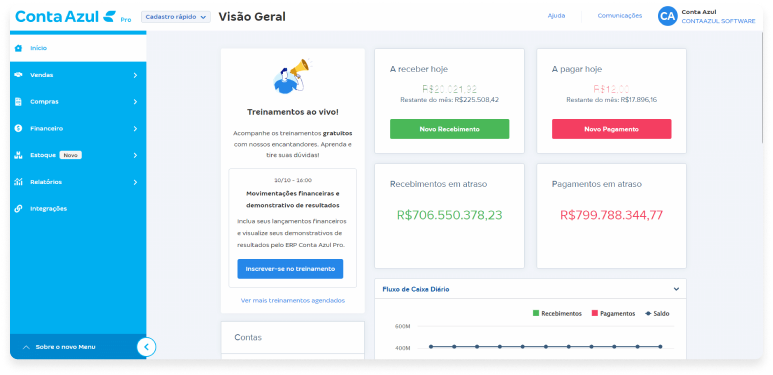773x375 pixels.
Task: Click the 600M chart axis label
Action: tap(402, 326)
